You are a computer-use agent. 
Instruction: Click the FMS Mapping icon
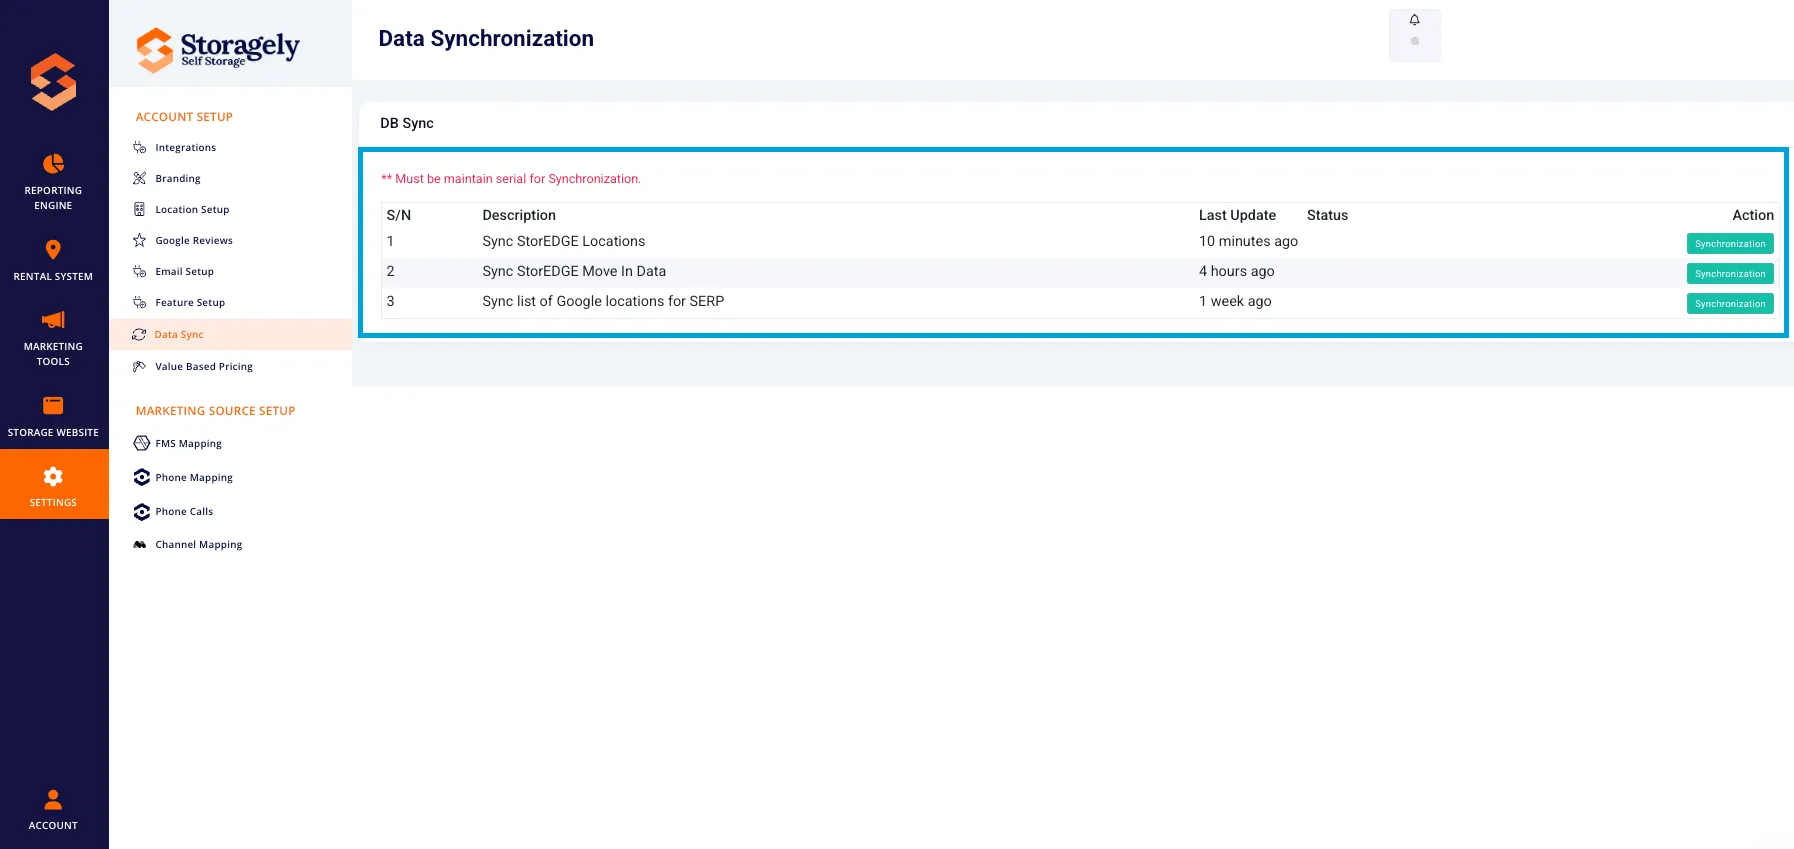142,443
